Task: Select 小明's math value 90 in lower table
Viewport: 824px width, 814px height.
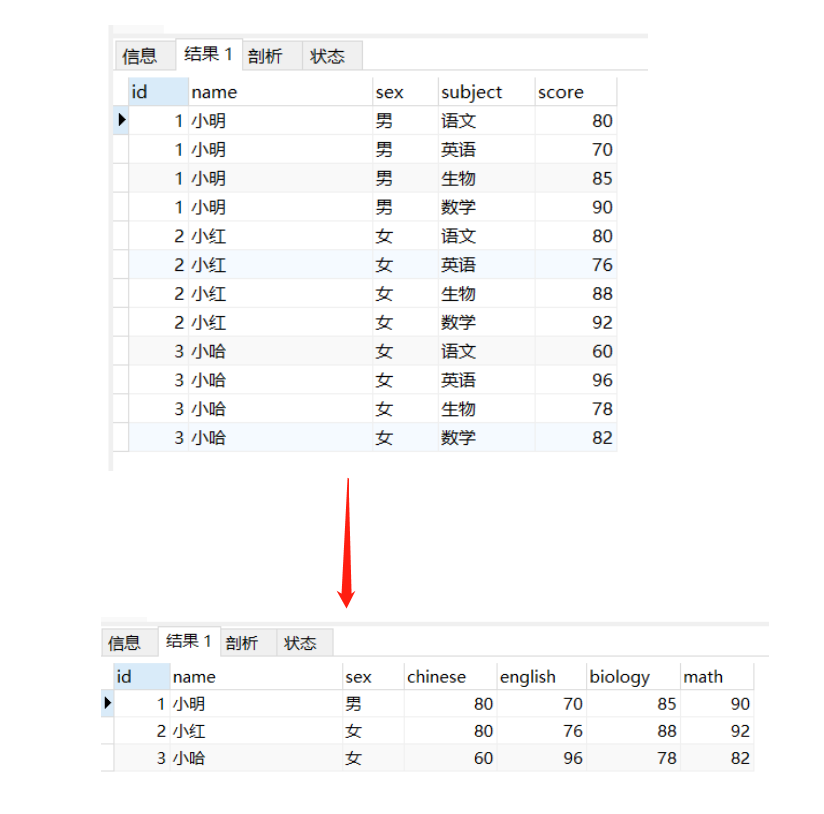Action: click(x=717, y=704)
